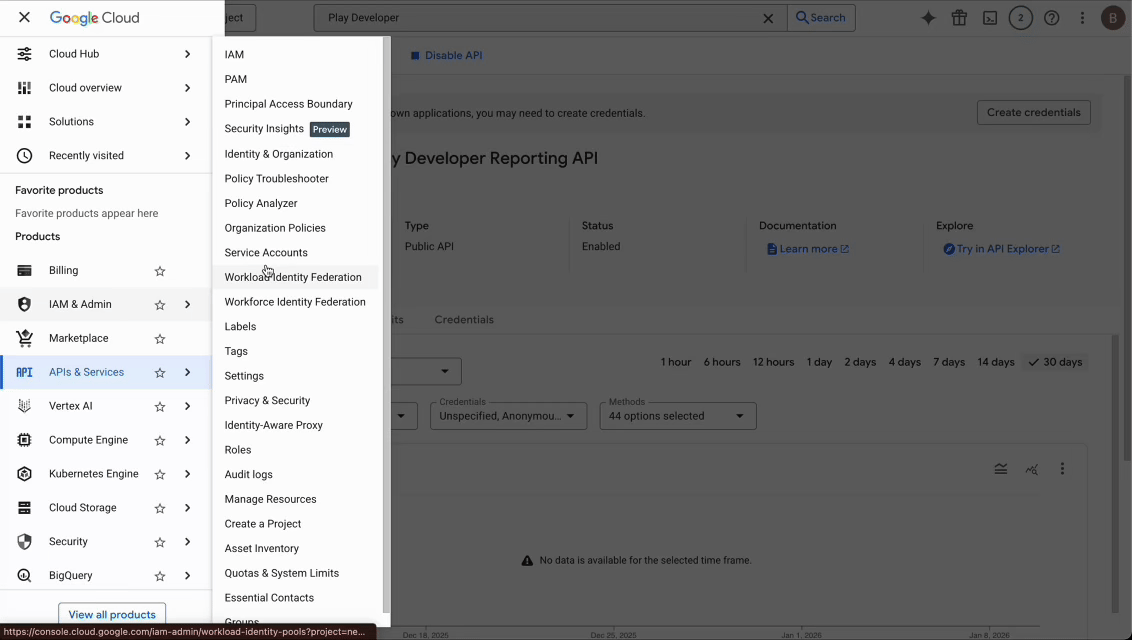The height and width of the screenshot is (640, 1132).
Task: Star Billing as a favorite product
Action: [159, 270]
